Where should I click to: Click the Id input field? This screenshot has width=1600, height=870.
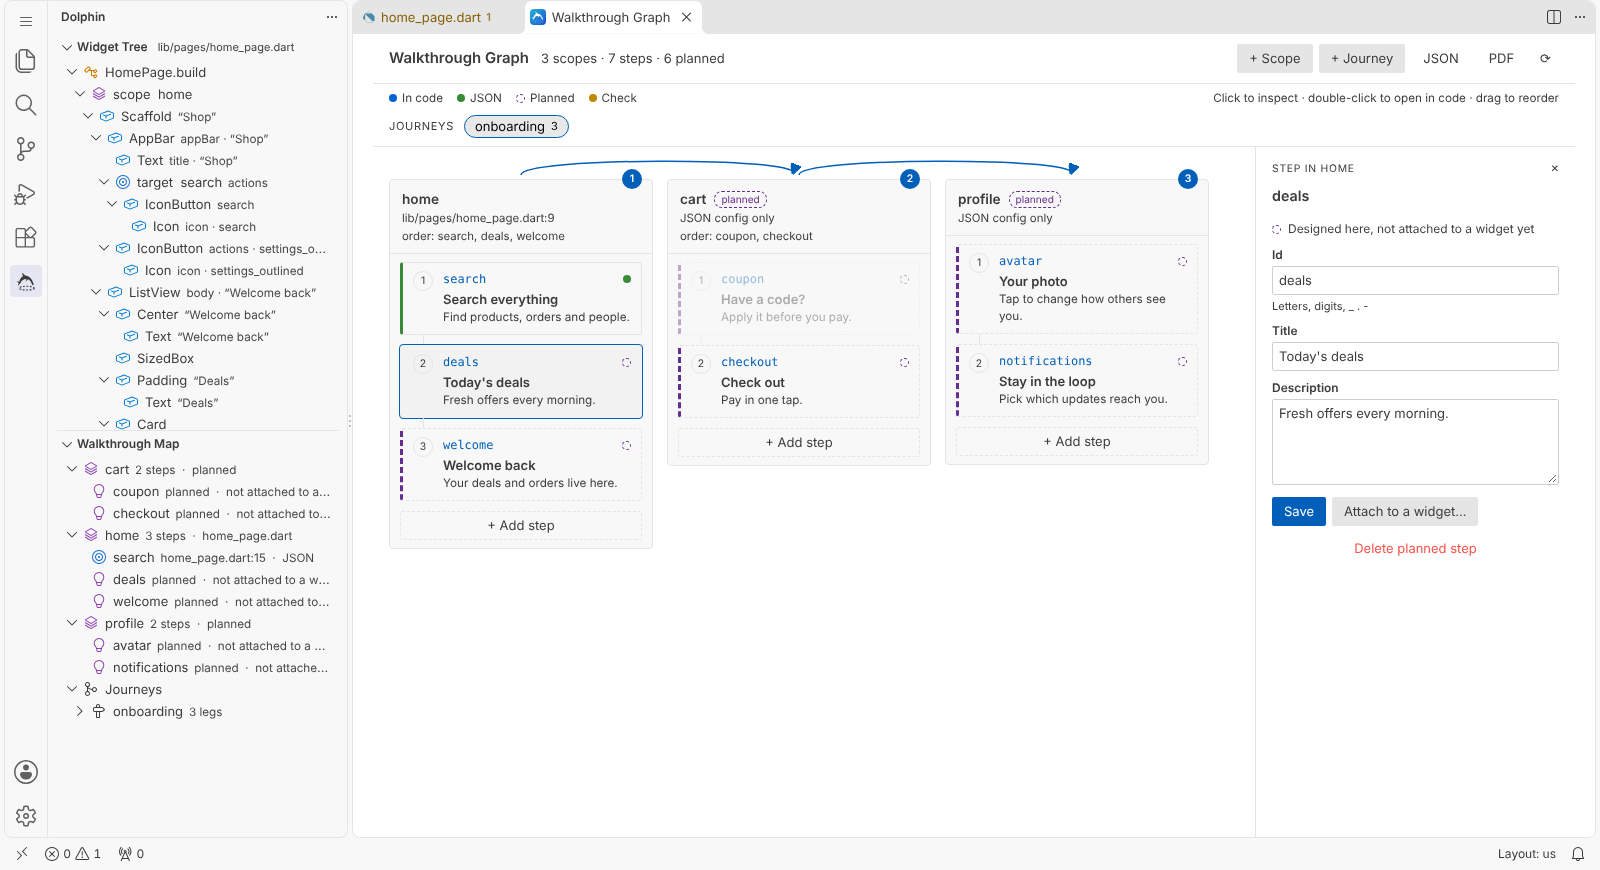coord(1415,281)
